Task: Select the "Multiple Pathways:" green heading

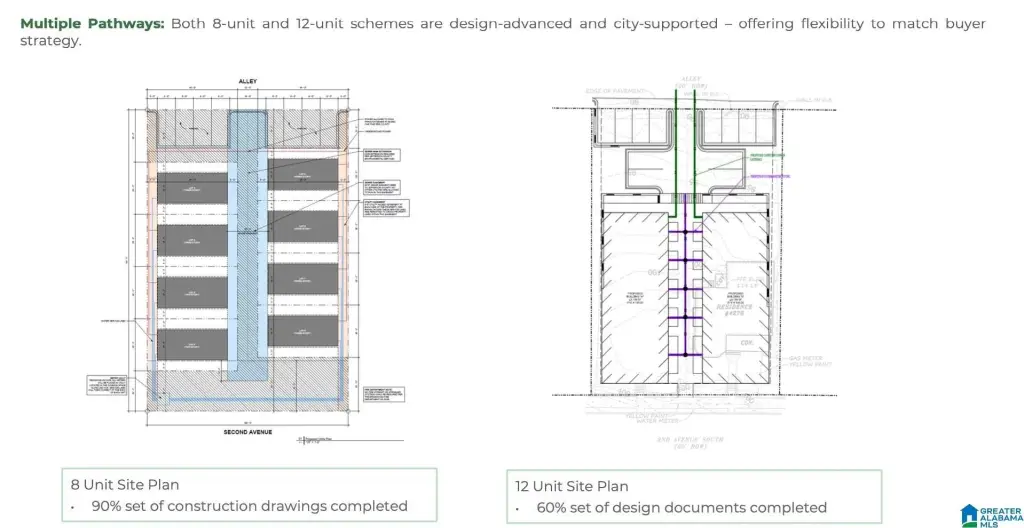Action: (x=92, y=23)
